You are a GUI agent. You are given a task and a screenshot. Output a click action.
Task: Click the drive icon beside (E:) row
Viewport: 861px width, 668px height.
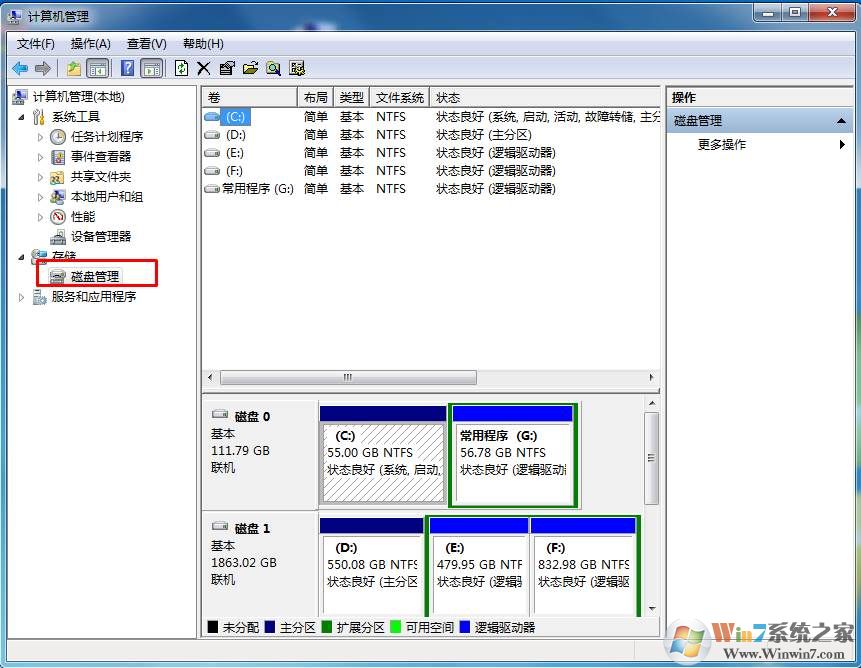[211, 153]
